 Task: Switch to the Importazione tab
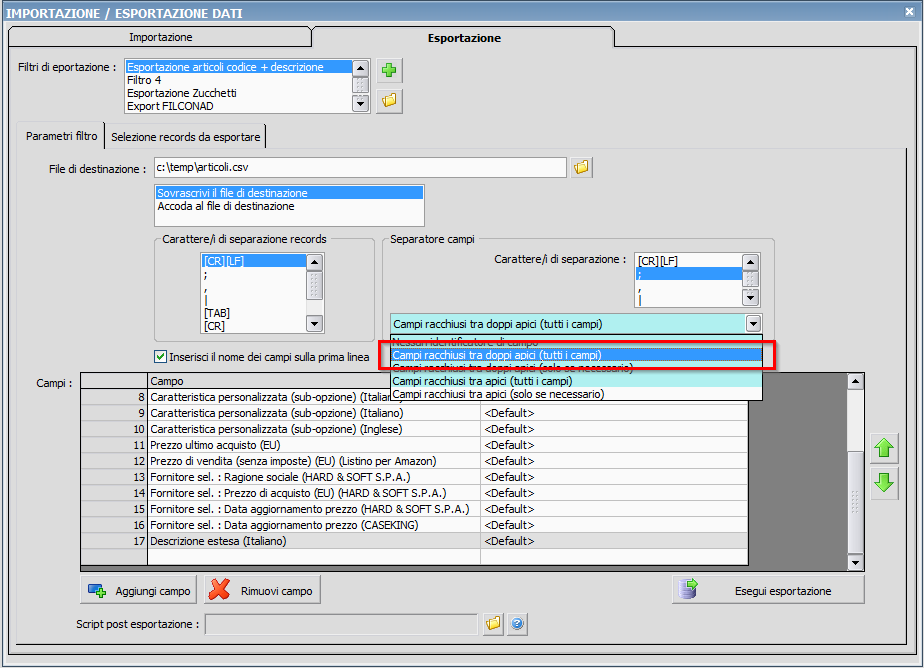coord(160,37)
